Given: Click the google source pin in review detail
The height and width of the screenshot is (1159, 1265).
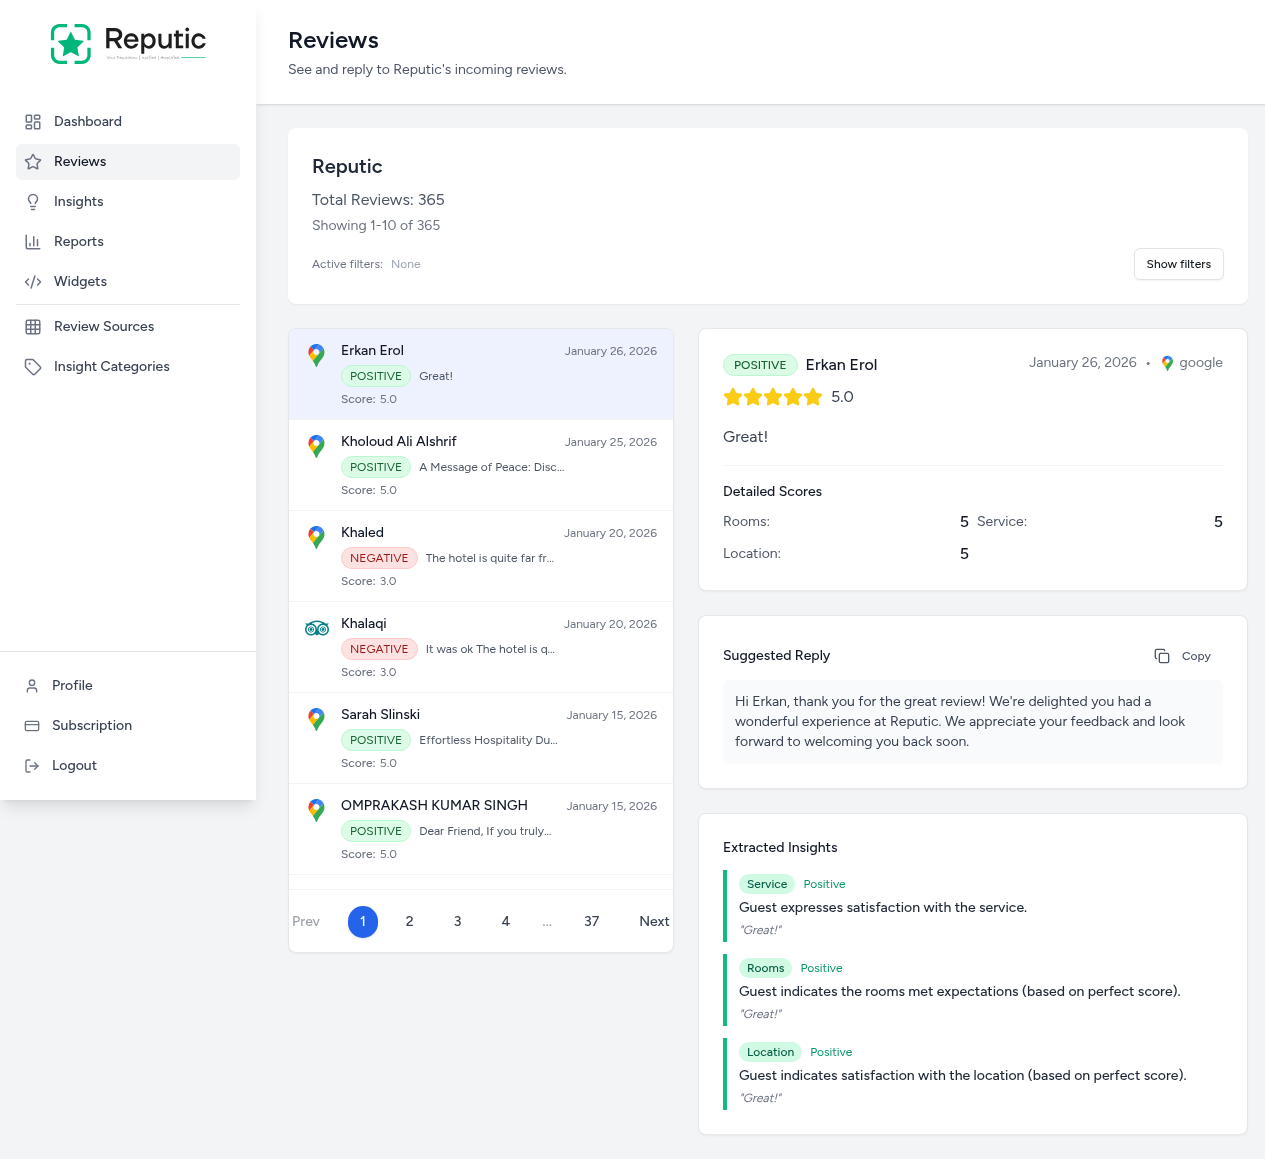Looking at the screenshot, I should pyautogui.click(x=1167, y=363).
